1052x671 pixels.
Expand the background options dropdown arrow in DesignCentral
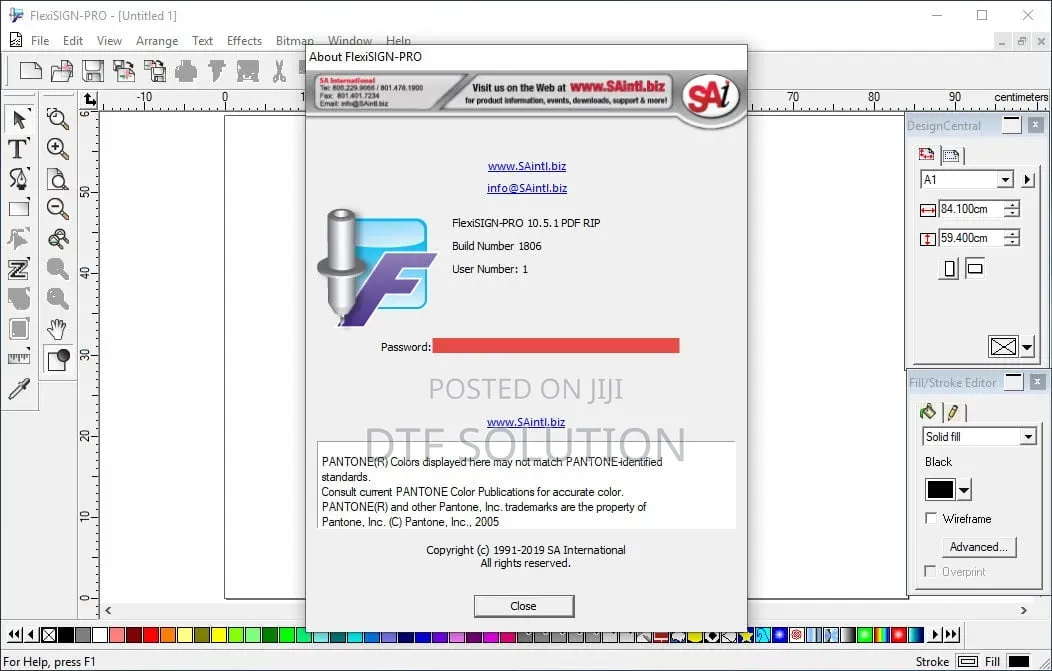[x=1027, y=347]
